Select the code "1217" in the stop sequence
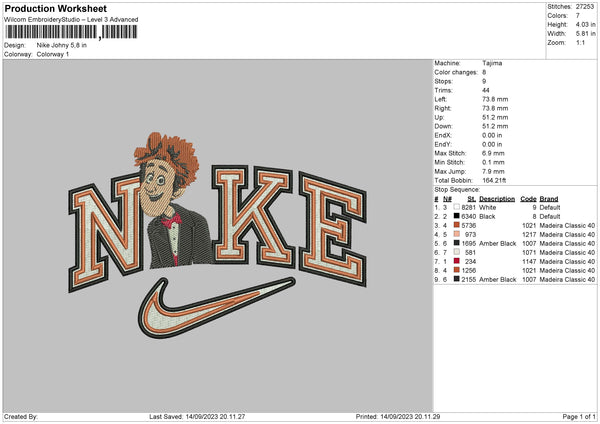Viewport: 600px width, 424px height. click(x=529, y=234)
